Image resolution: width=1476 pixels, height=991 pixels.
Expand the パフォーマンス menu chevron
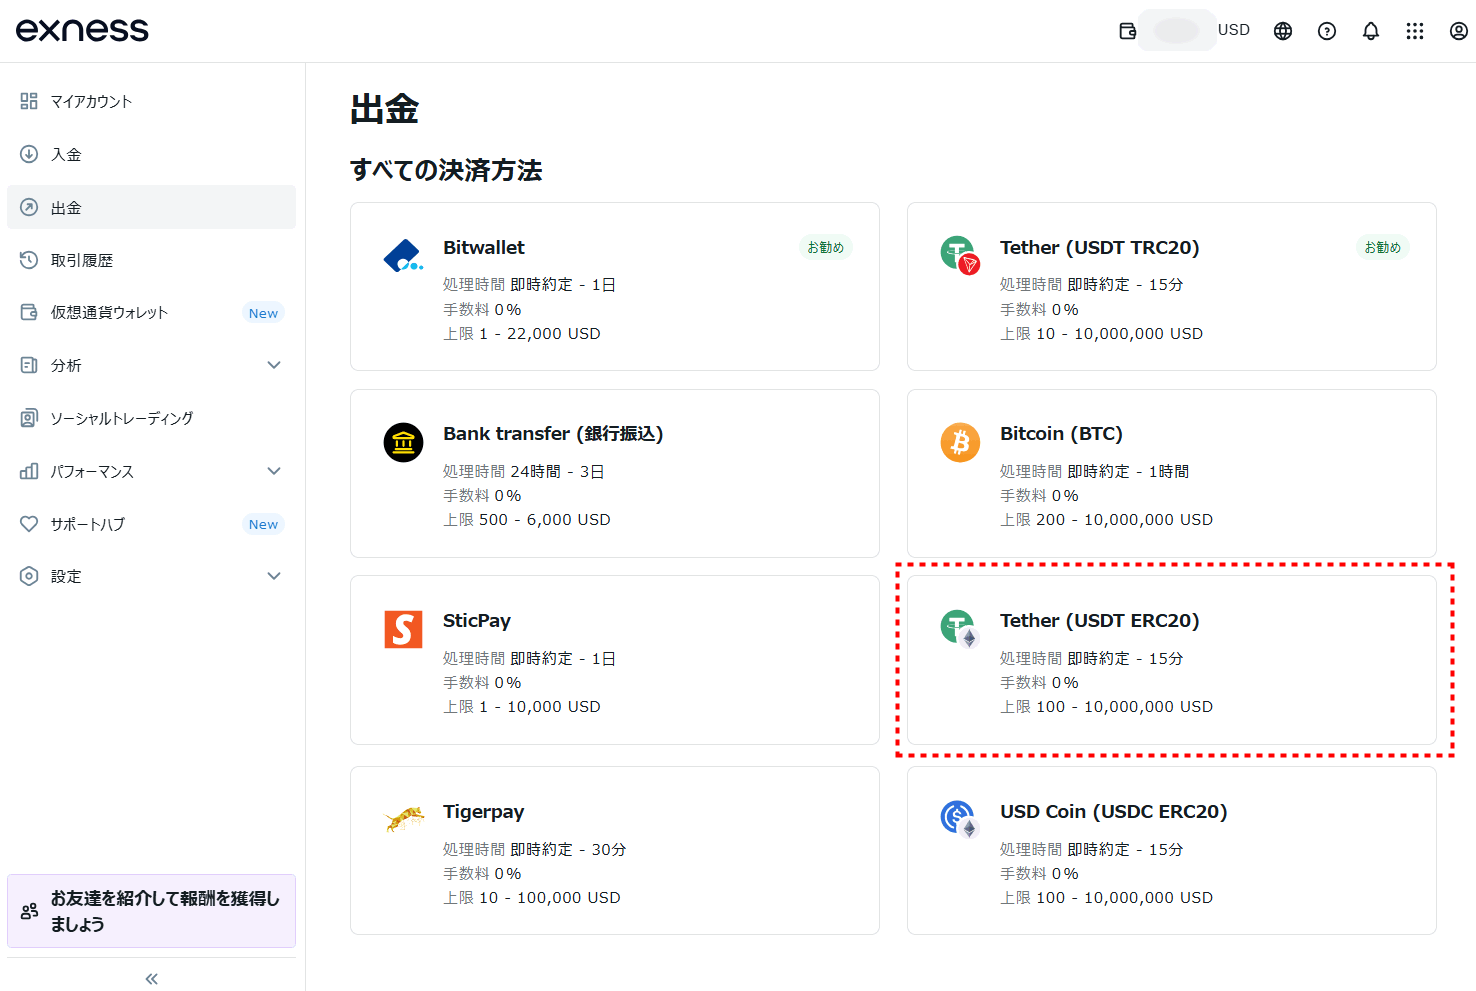[274, 471]
